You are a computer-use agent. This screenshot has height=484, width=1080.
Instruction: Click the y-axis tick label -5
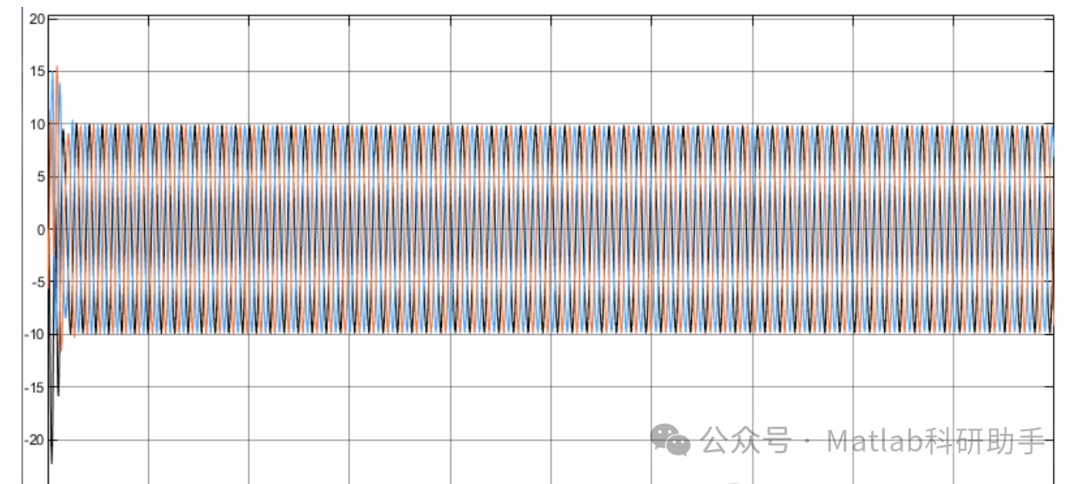point(37,282)
